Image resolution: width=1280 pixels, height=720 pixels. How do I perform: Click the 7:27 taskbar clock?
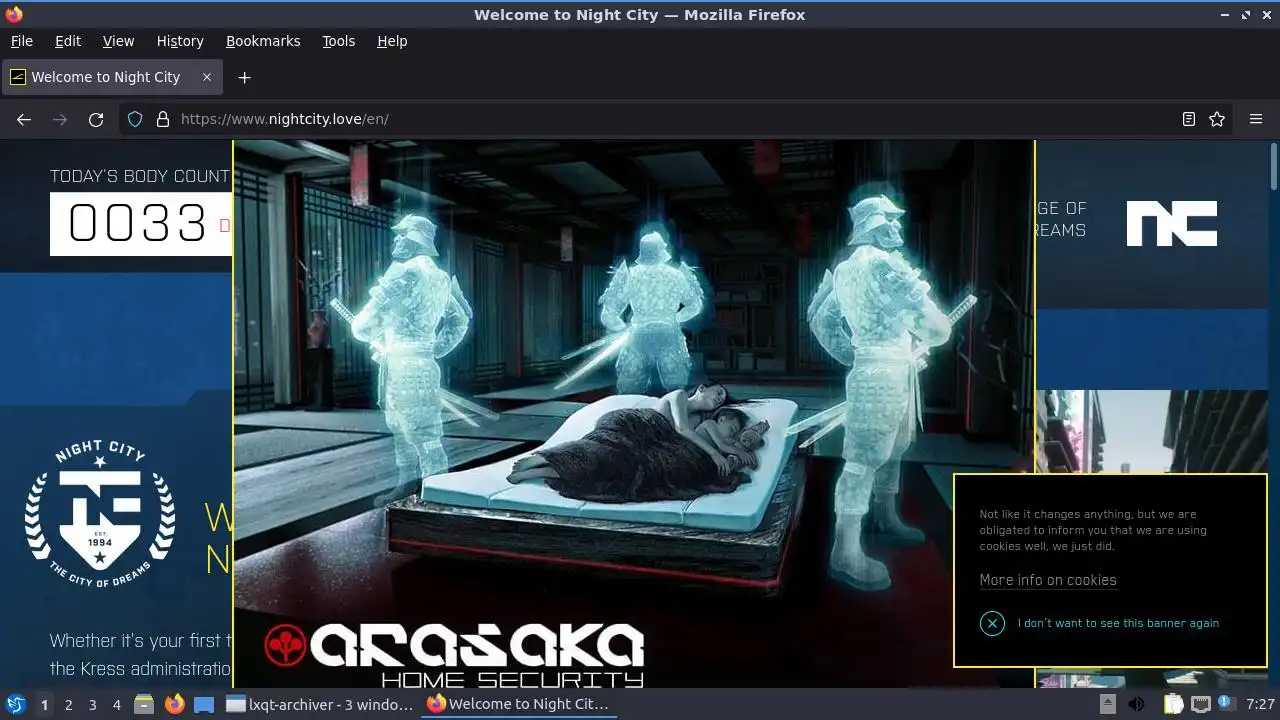(x=1260, y=704)
